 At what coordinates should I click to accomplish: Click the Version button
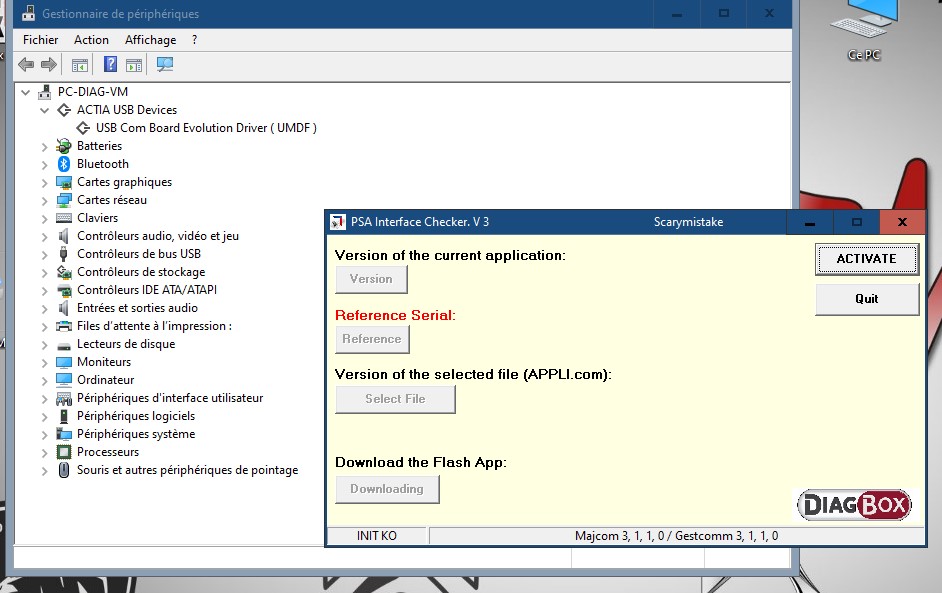[x=371, y=279]
